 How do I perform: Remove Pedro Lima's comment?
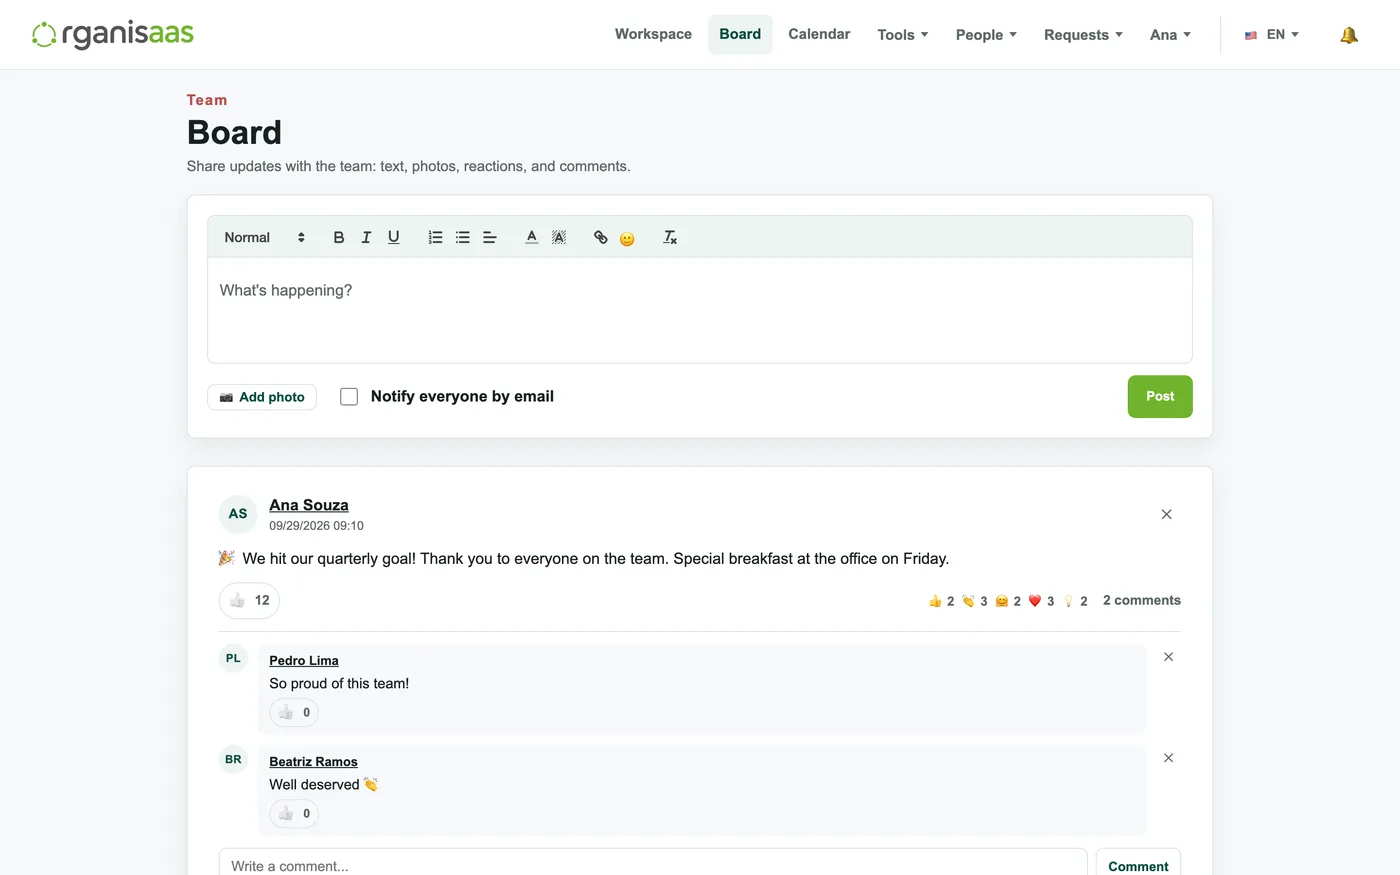(x=1168, y=657)
